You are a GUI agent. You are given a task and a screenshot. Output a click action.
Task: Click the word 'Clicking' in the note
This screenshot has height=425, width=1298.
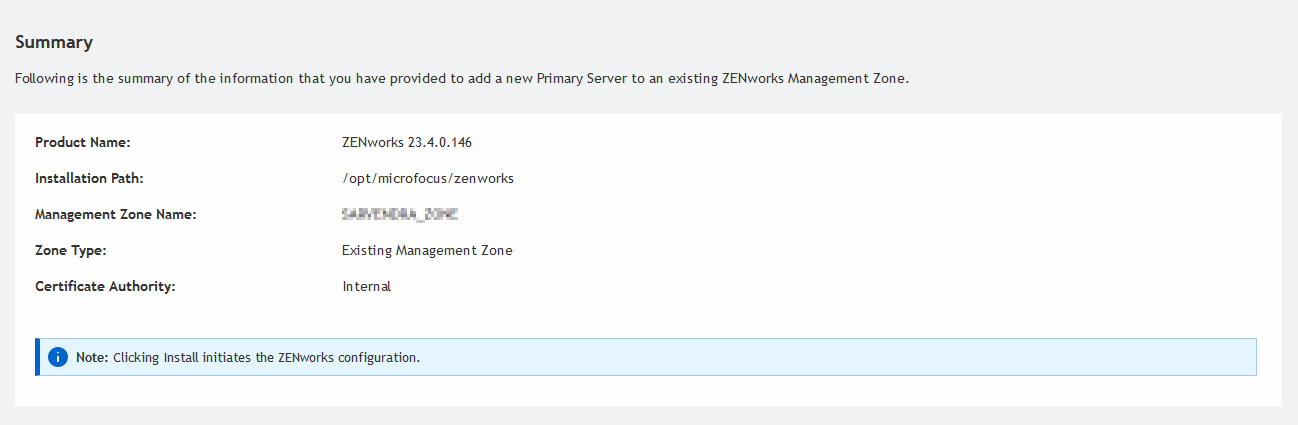tap(136, 357)
